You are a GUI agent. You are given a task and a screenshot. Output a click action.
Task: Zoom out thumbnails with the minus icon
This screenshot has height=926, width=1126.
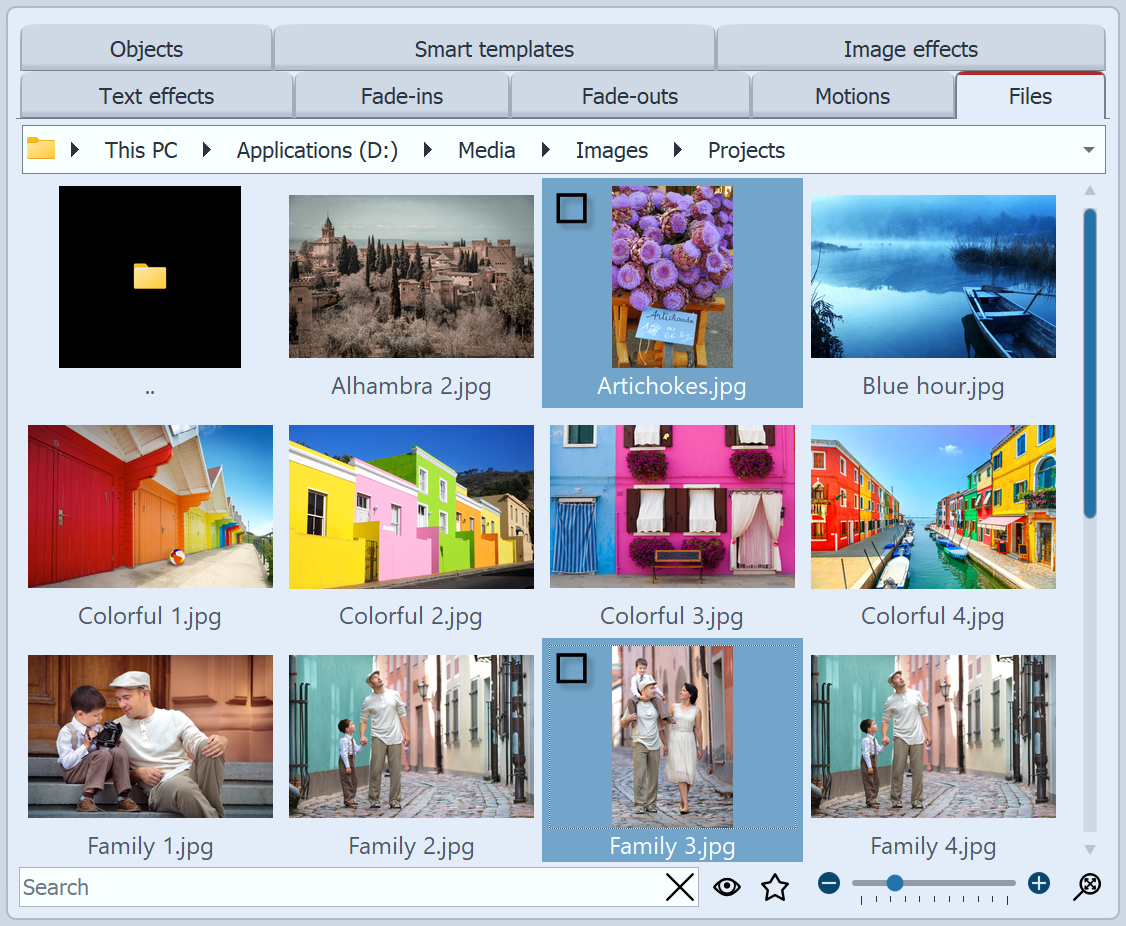coord(829,883)
